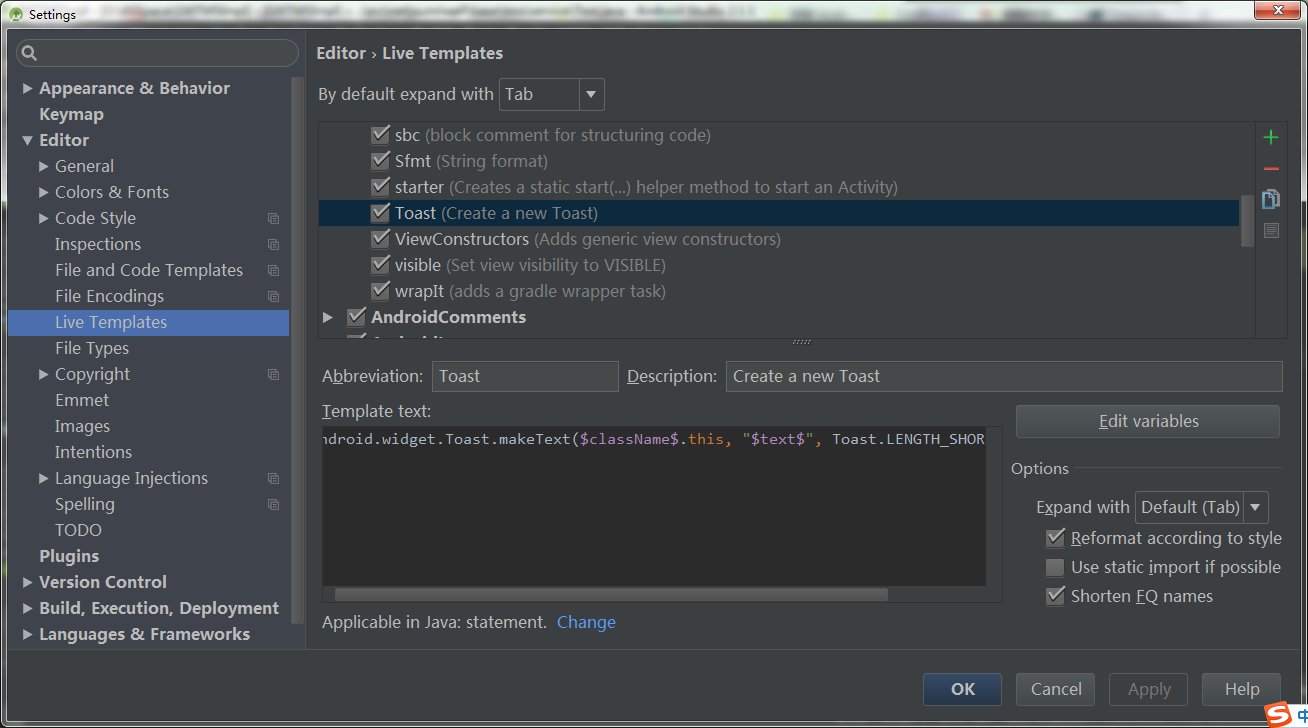Click the magnifier icon in the search box
Image resolution: width=1308 pixels, height=728 pixels.
[29, 53]
